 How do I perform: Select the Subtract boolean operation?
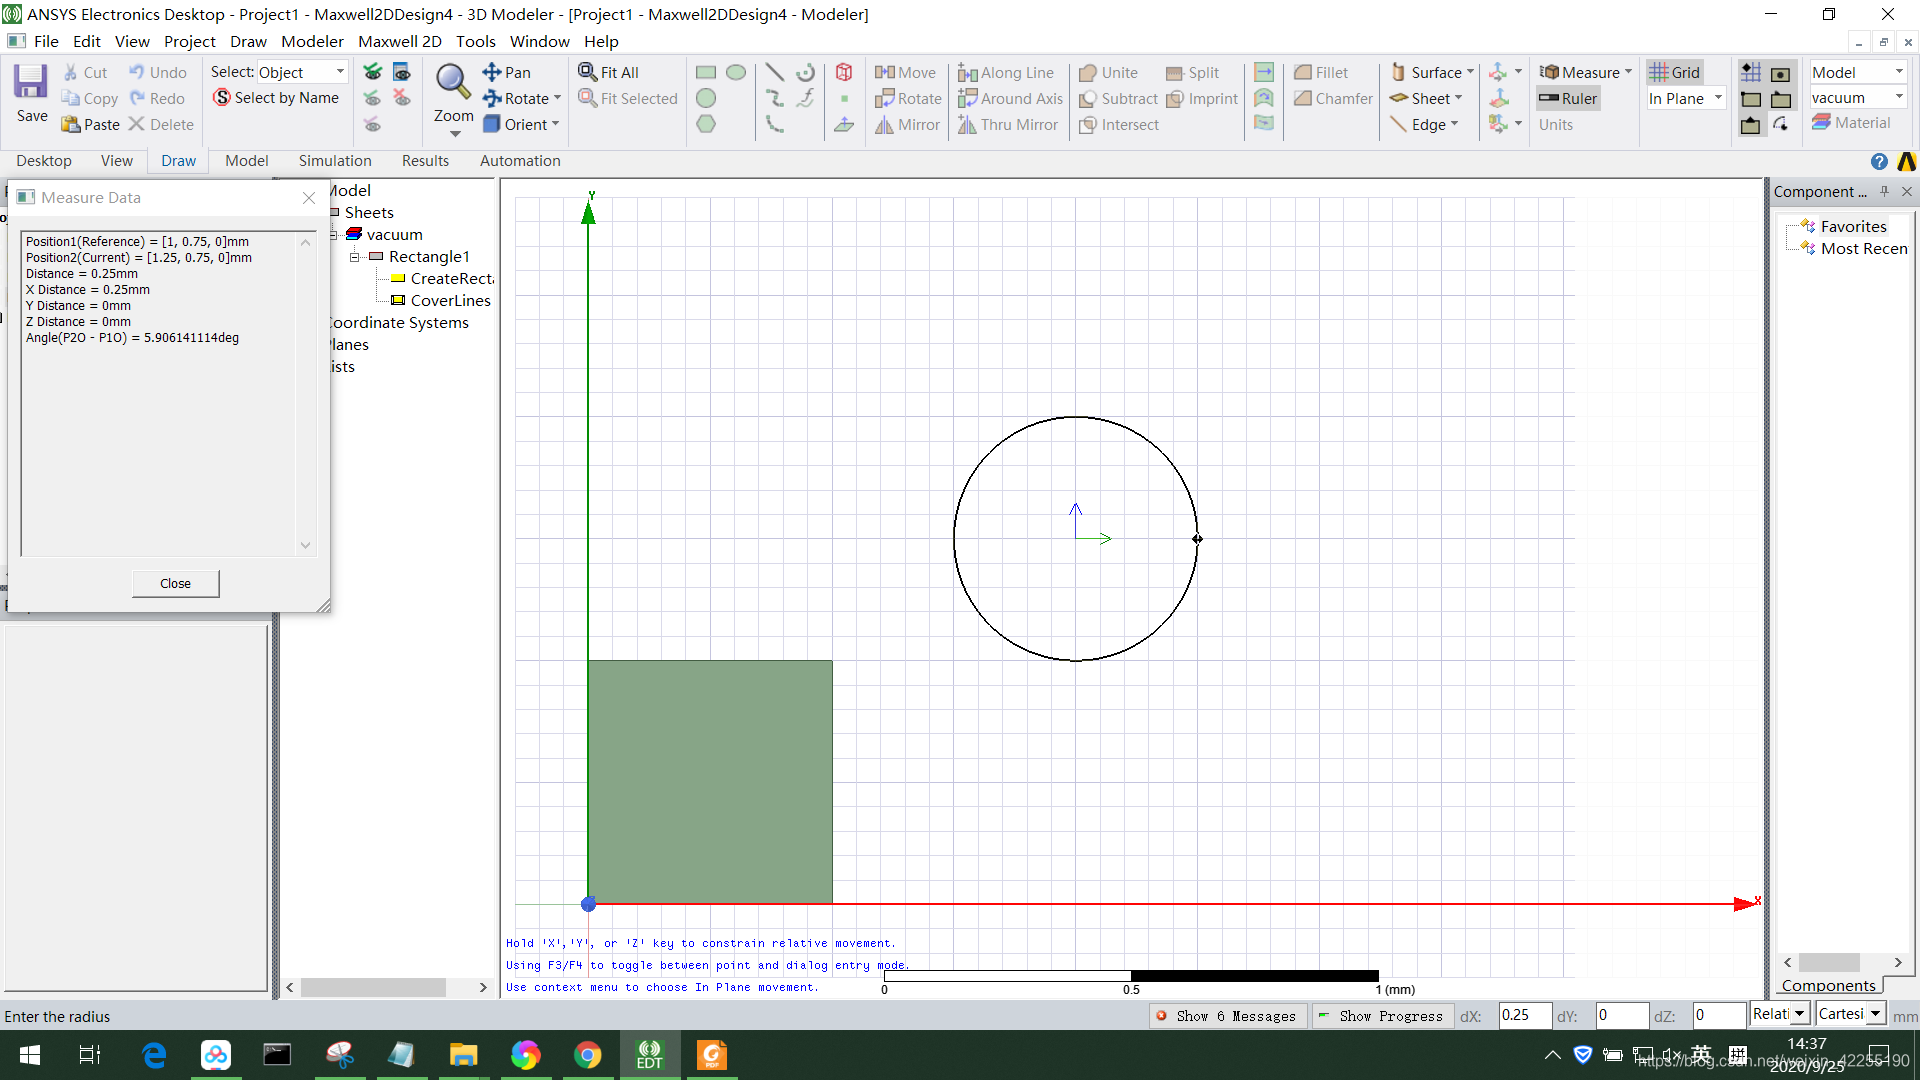point(1117,98)
